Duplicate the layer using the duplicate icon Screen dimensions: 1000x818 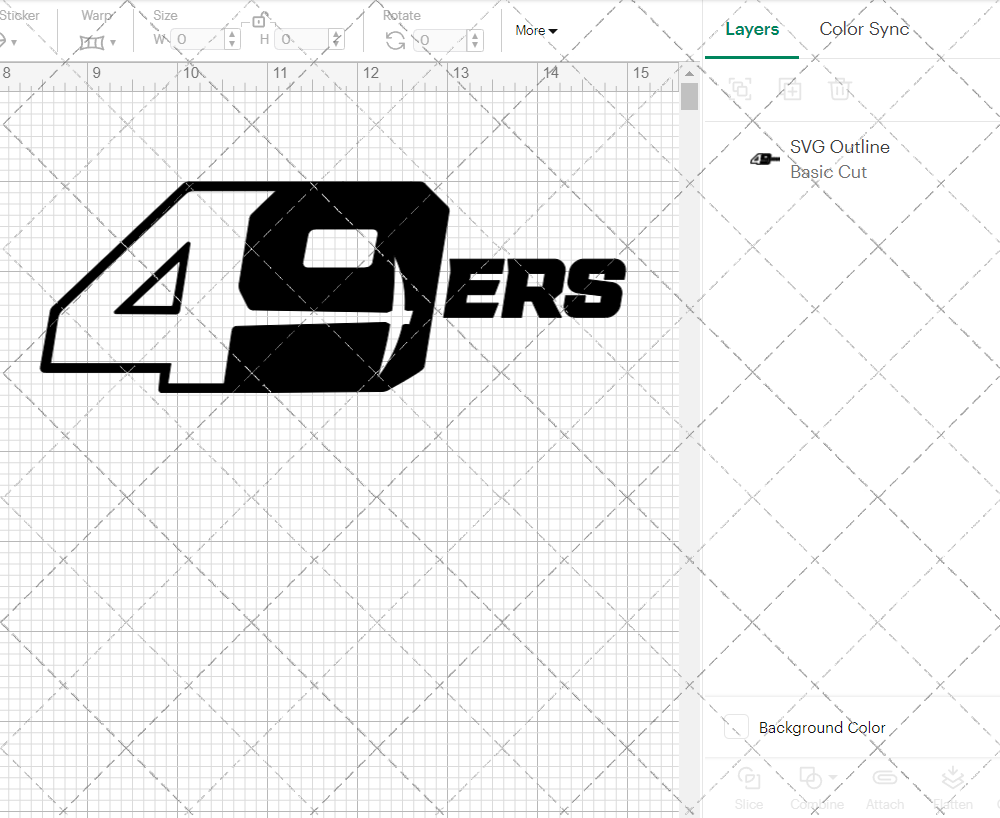click(790, 89)
